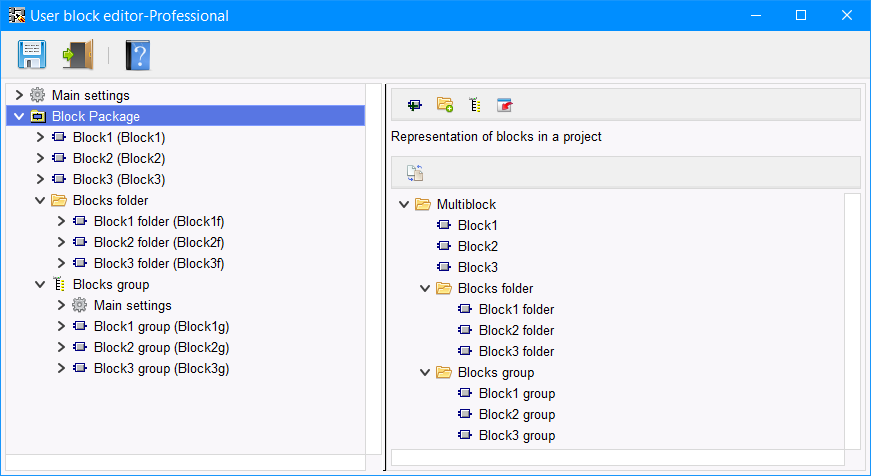Select Block3 under Multiblock
The height and width of the screenshot is (476, 871).
point(477,267)
